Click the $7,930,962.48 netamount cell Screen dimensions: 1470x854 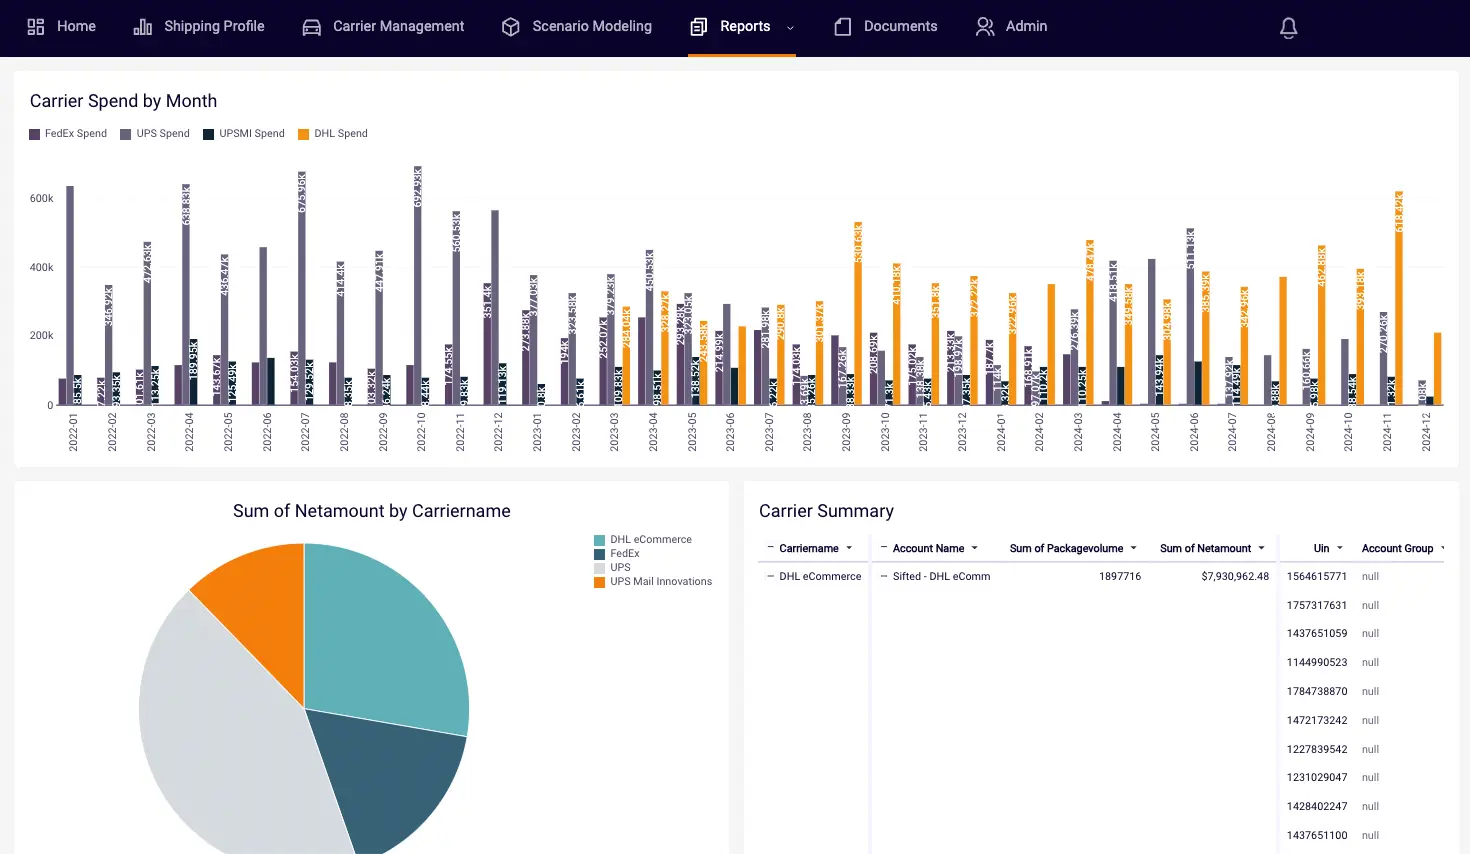[x=1235, y=576]
